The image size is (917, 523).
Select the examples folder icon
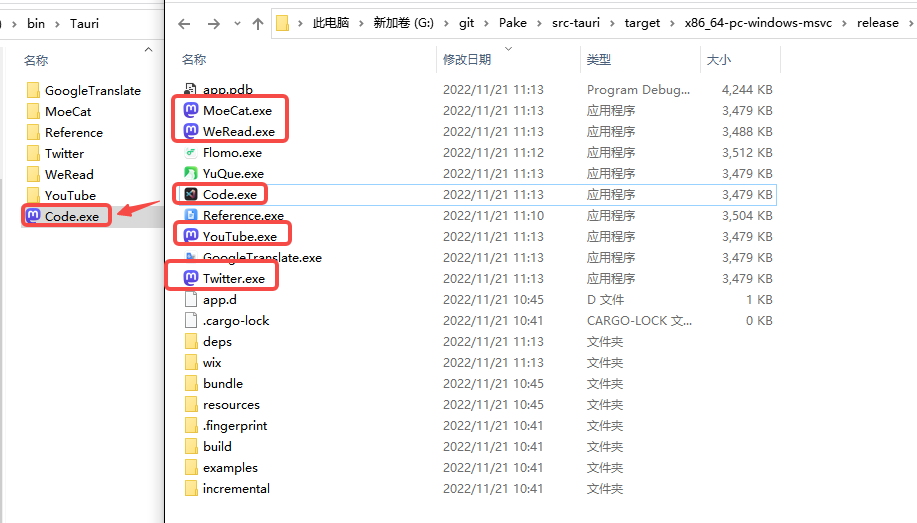tap(191, 467)
